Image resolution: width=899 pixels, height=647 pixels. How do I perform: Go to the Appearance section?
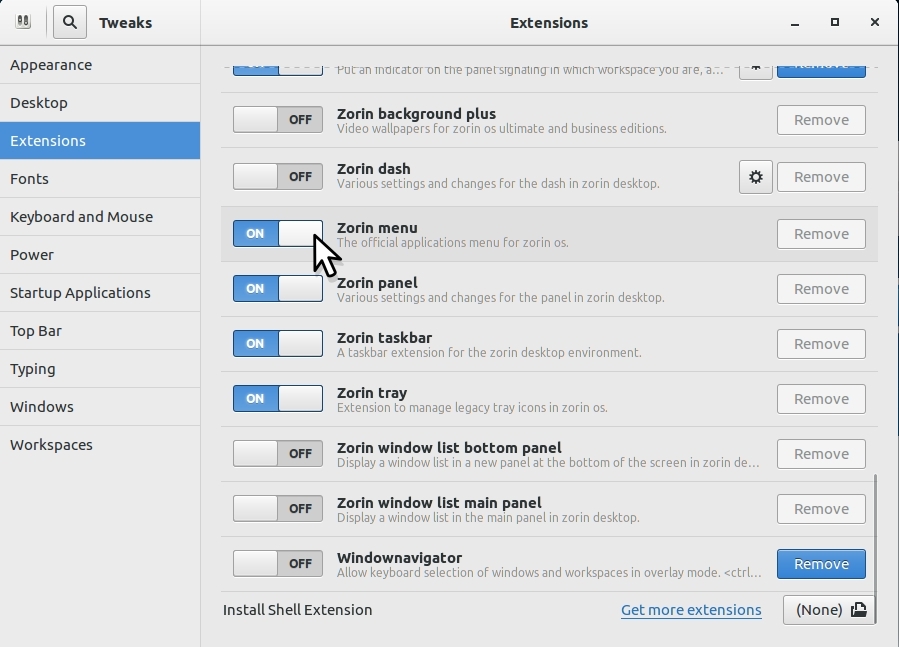51,65
